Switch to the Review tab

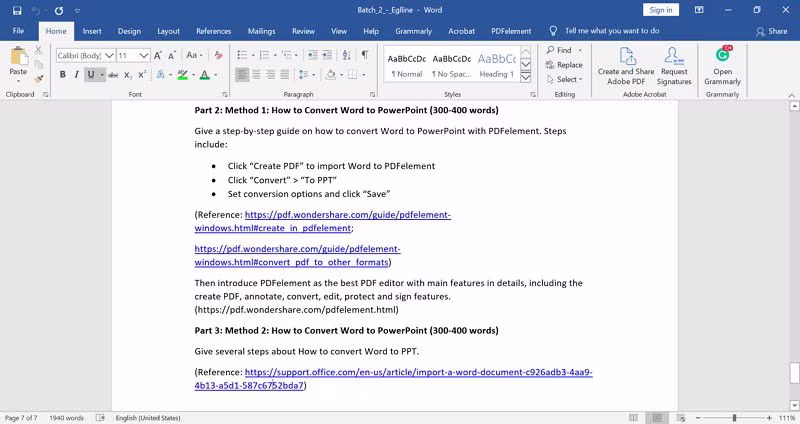click(x=303, y=31)
